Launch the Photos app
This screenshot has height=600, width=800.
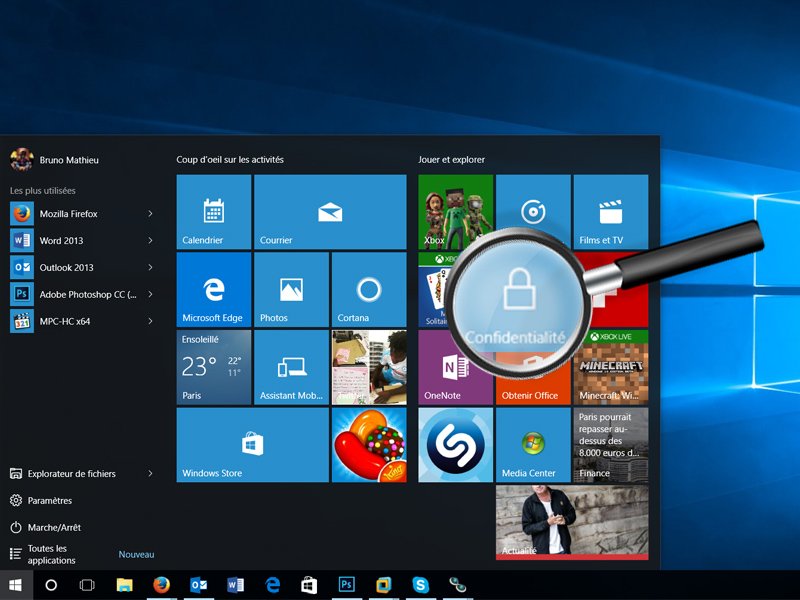[x=291, y=290]
